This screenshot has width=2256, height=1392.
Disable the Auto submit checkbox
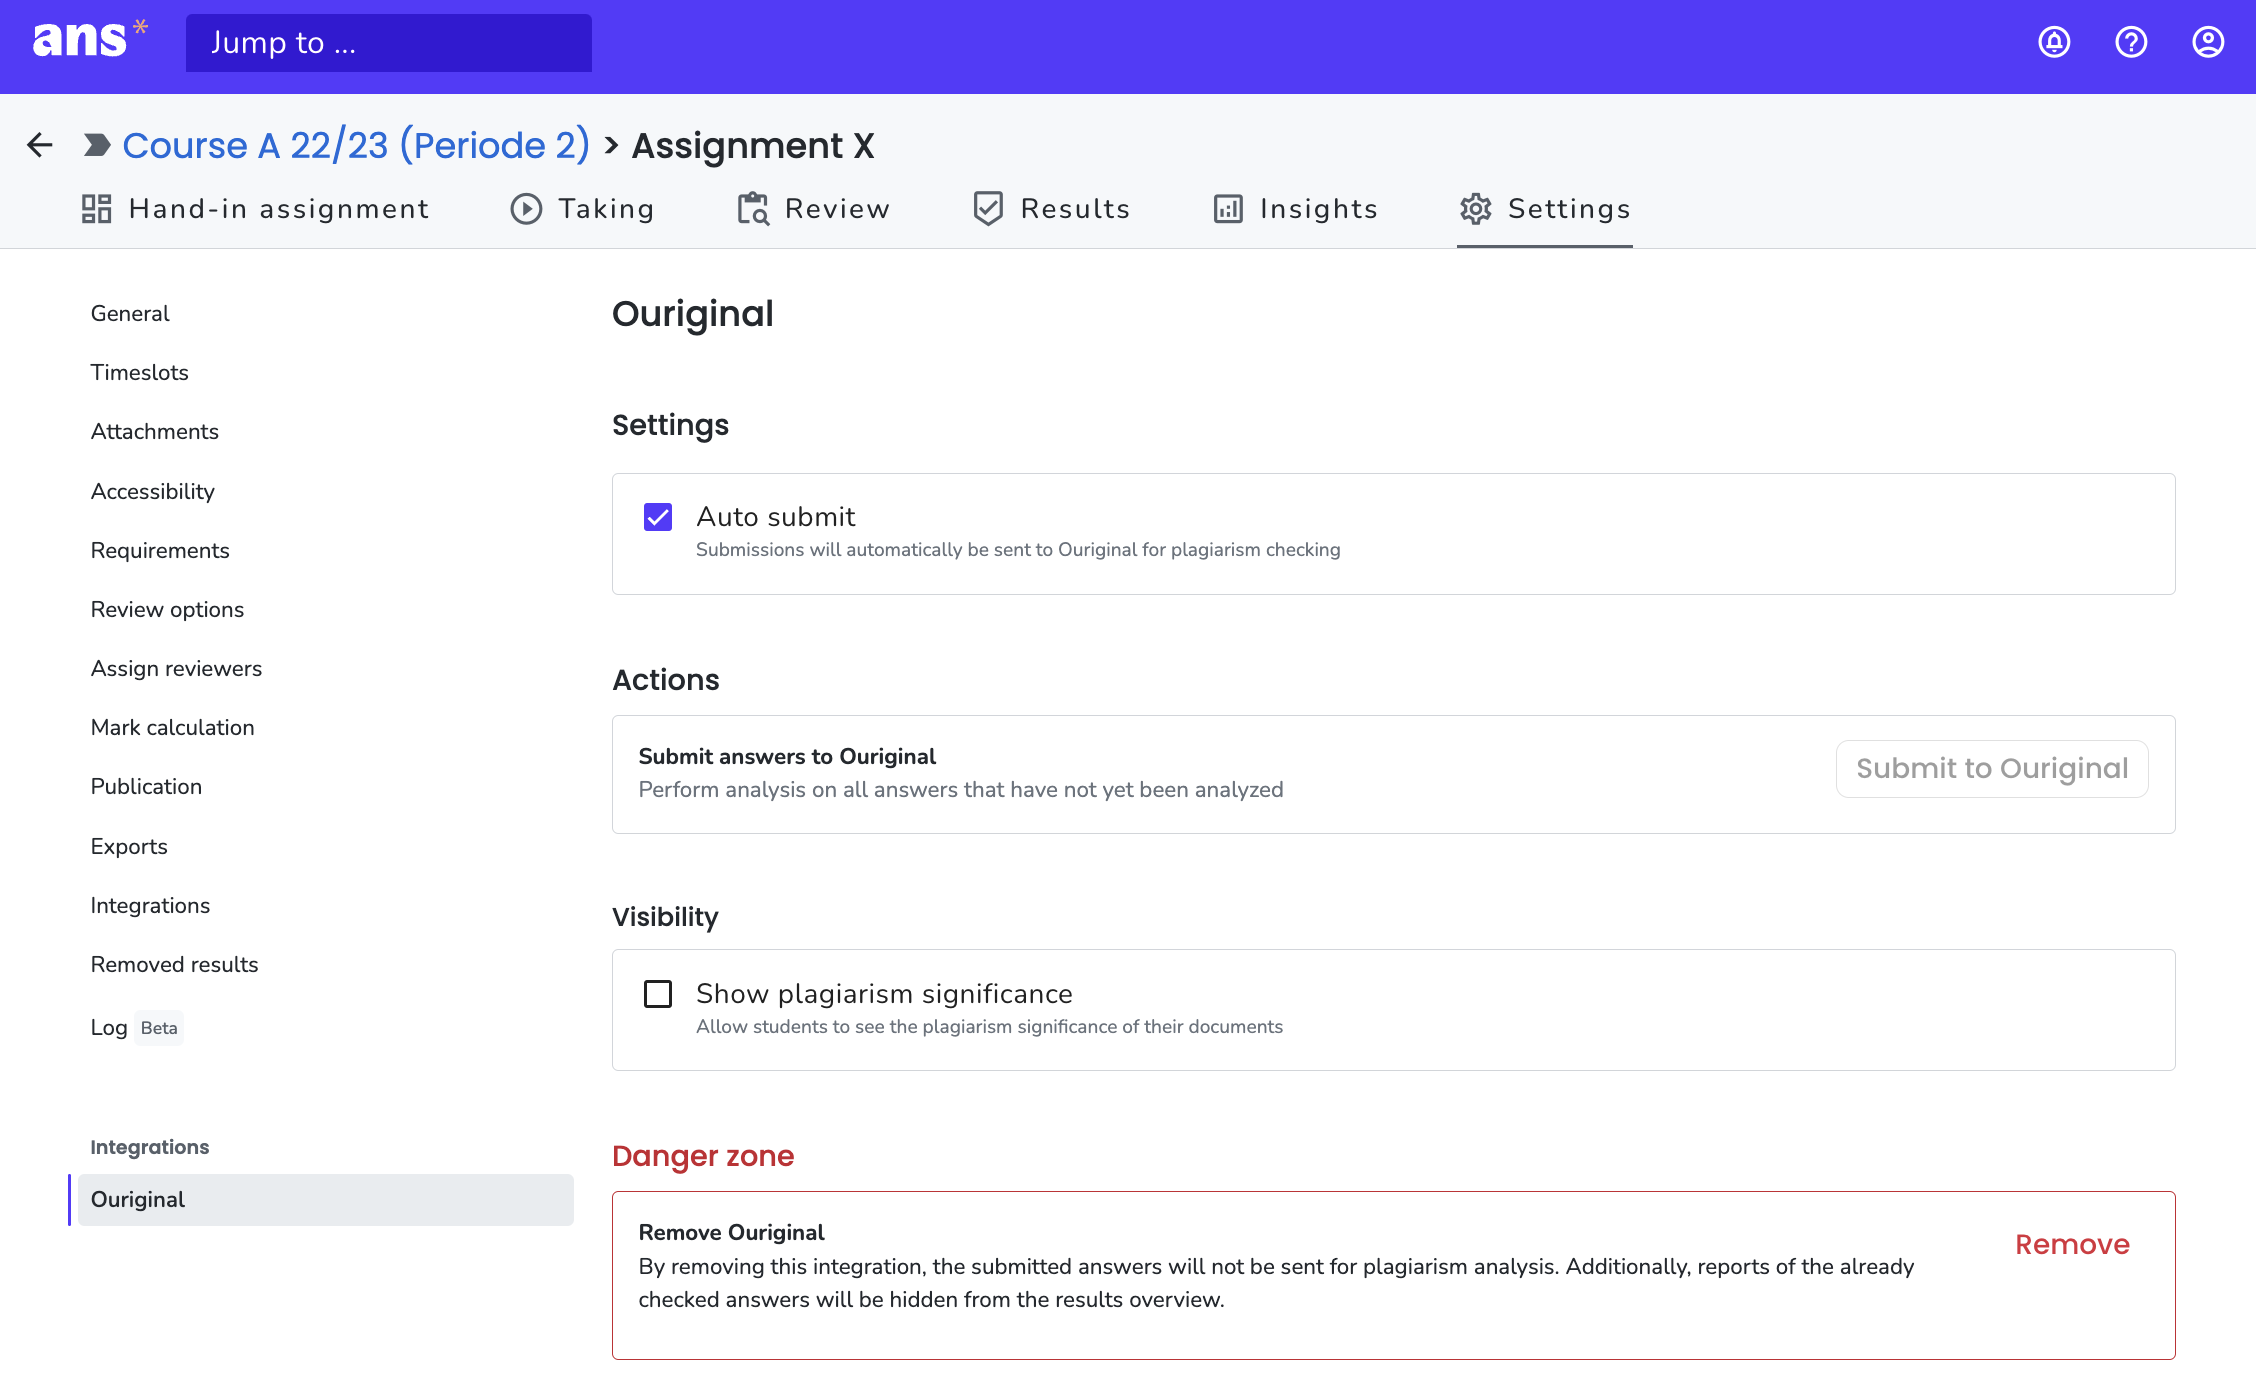click(658, 517)
